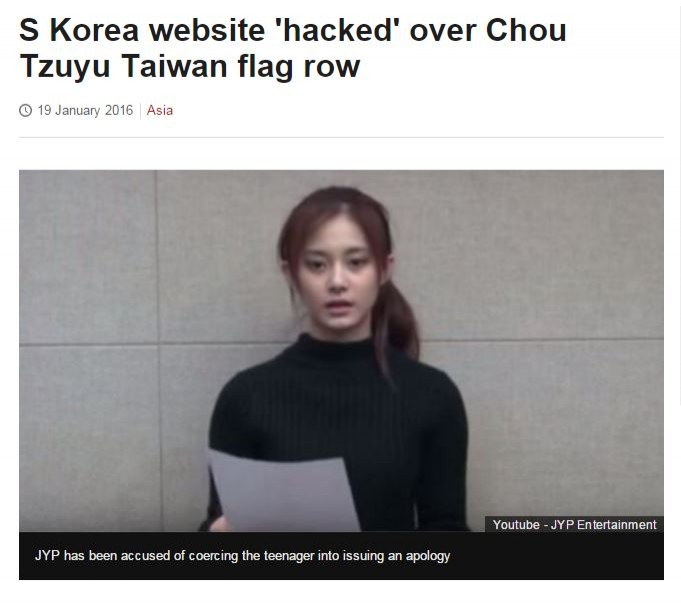Click '2016' in the publication date
This screenshot has height=605, width=681.
click(x=119, y=110)
